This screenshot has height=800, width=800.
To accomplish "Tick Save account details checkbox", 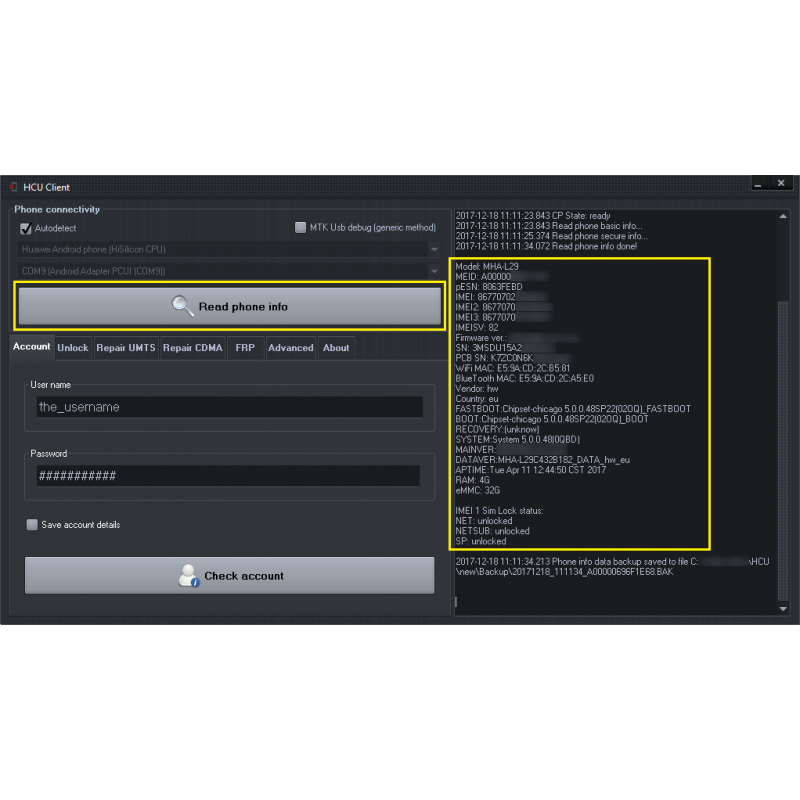I will [32, 524].
